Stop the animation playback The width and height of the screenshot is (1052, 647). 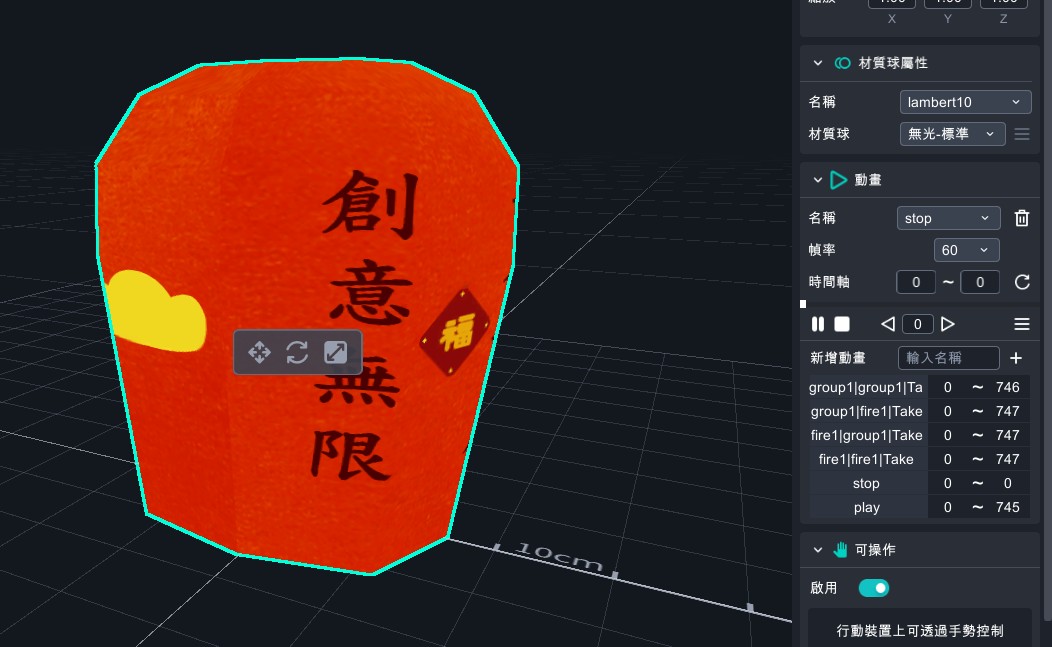pyautogui.click(x=842, y=324)
